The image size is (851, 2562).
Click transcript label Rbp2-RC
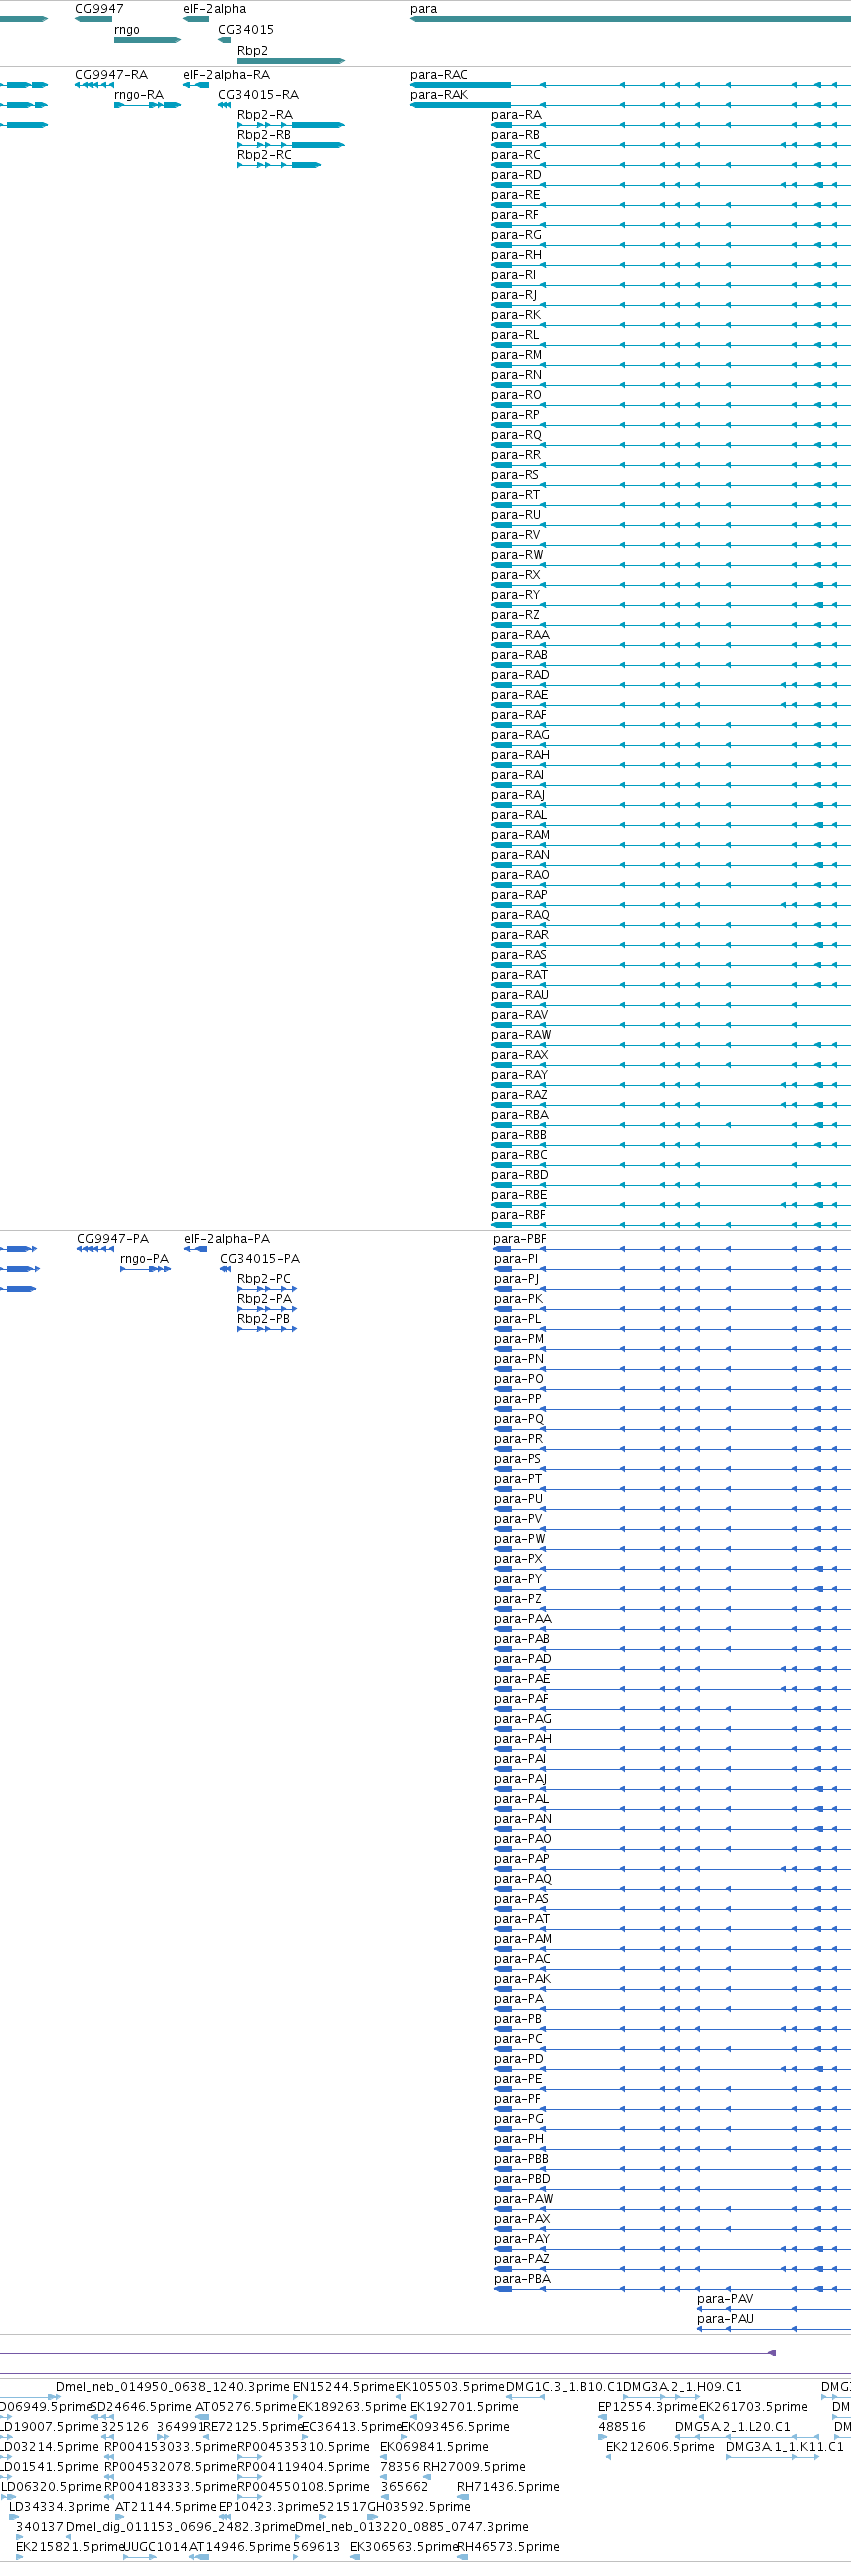coord(264,155)
